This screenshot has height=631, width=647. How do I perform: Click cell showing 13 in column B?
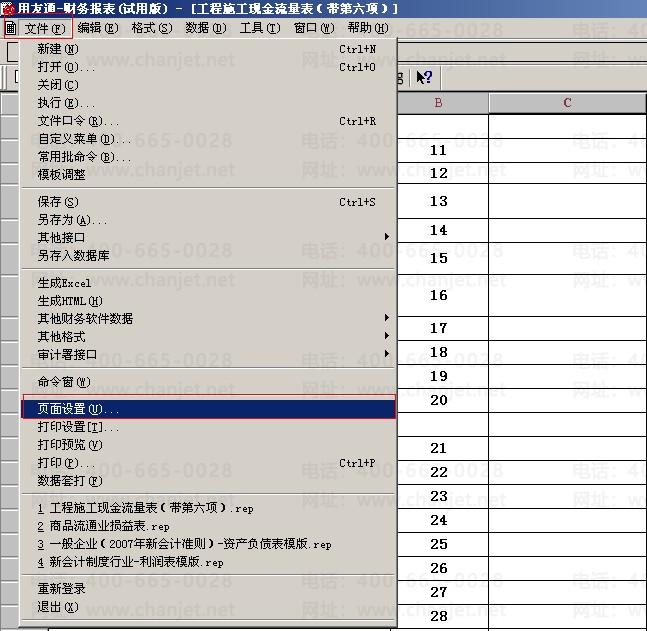442,201
